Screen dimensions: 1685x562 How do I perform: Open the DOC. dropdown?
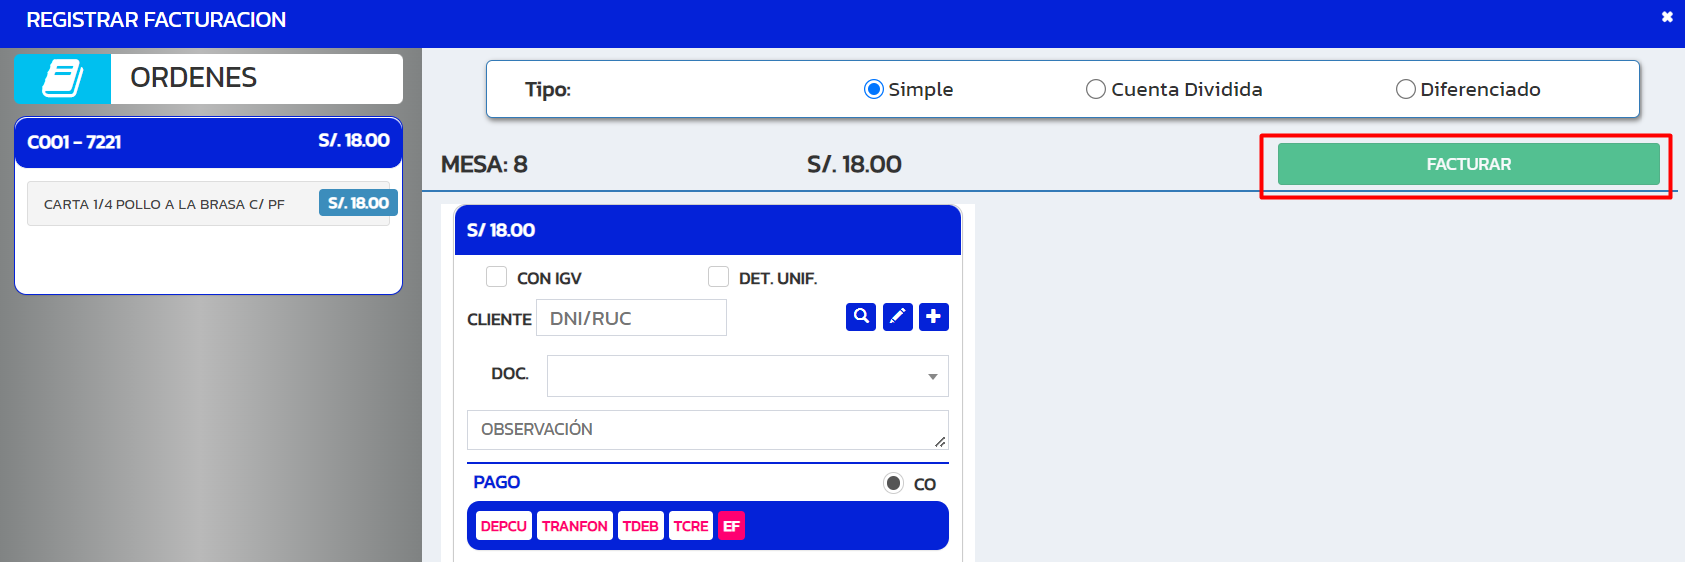748,376
